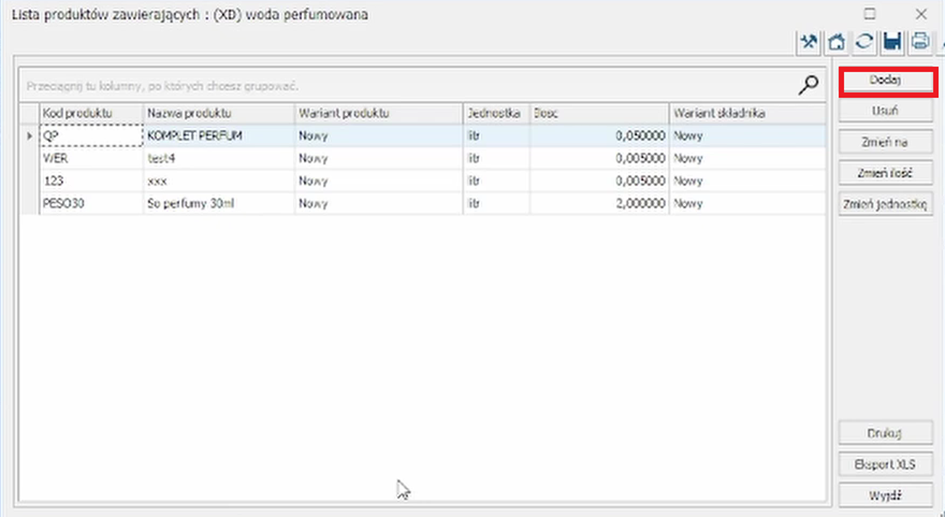Click the Eksport XLS button

(x=885, y=464)
